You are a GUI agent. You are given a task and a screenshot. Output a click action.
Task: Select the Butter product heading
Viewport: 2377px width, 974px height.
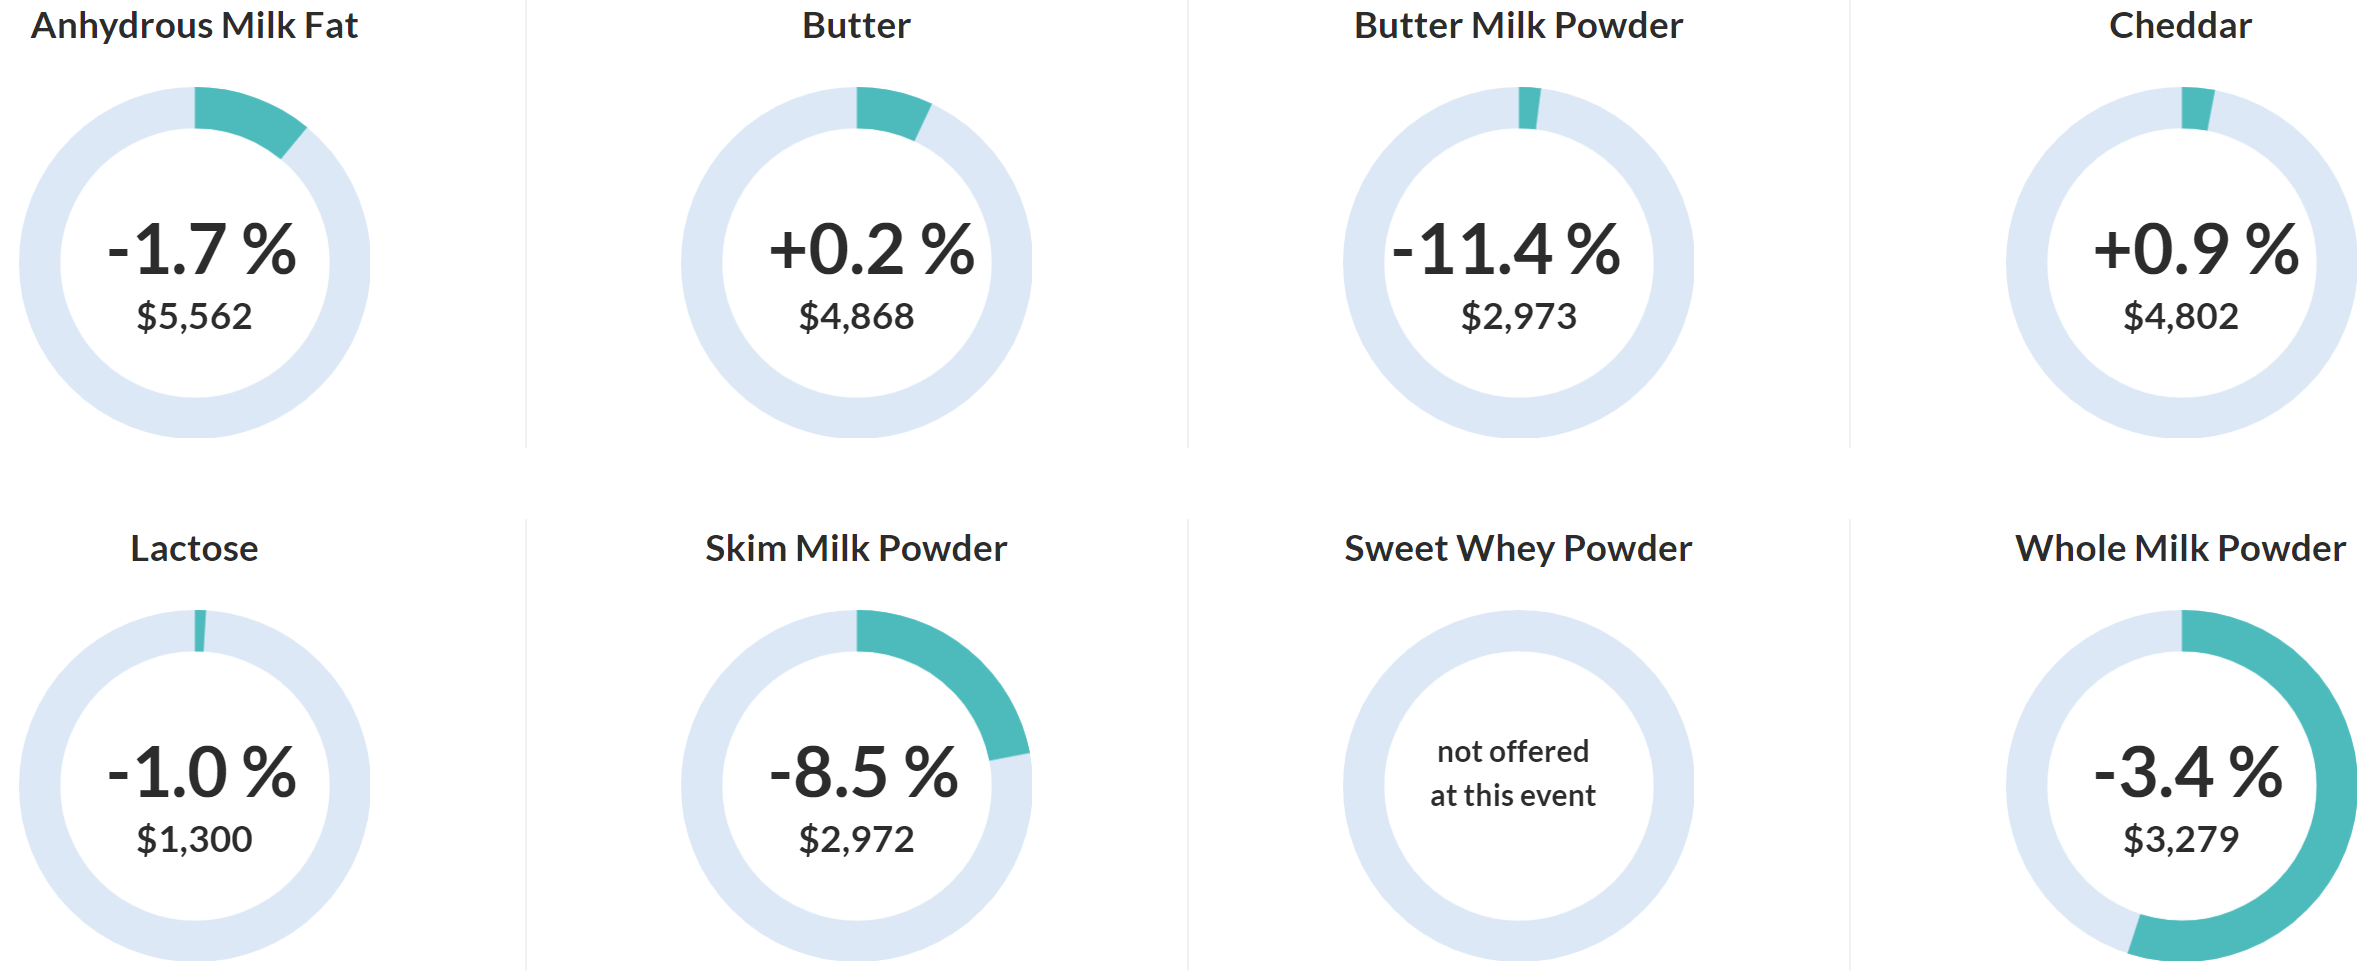pos(856,26)
